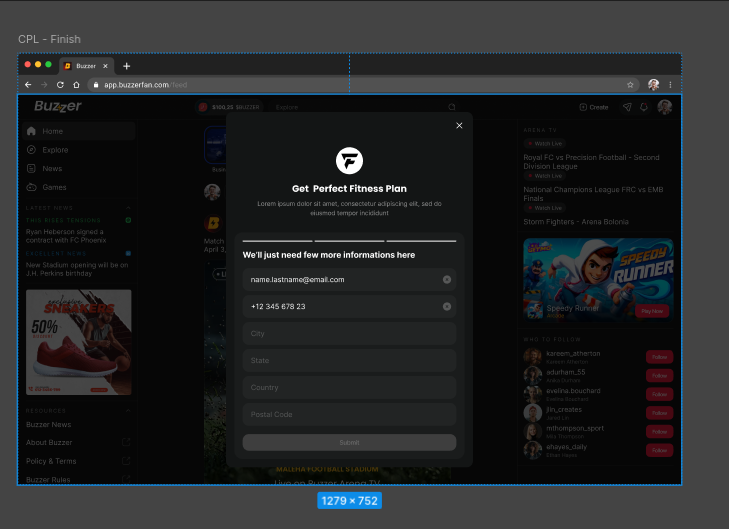Open Storm Fighters - Arena Bolonia
This screenshot has height=529, width=729.
pos(576,222)
